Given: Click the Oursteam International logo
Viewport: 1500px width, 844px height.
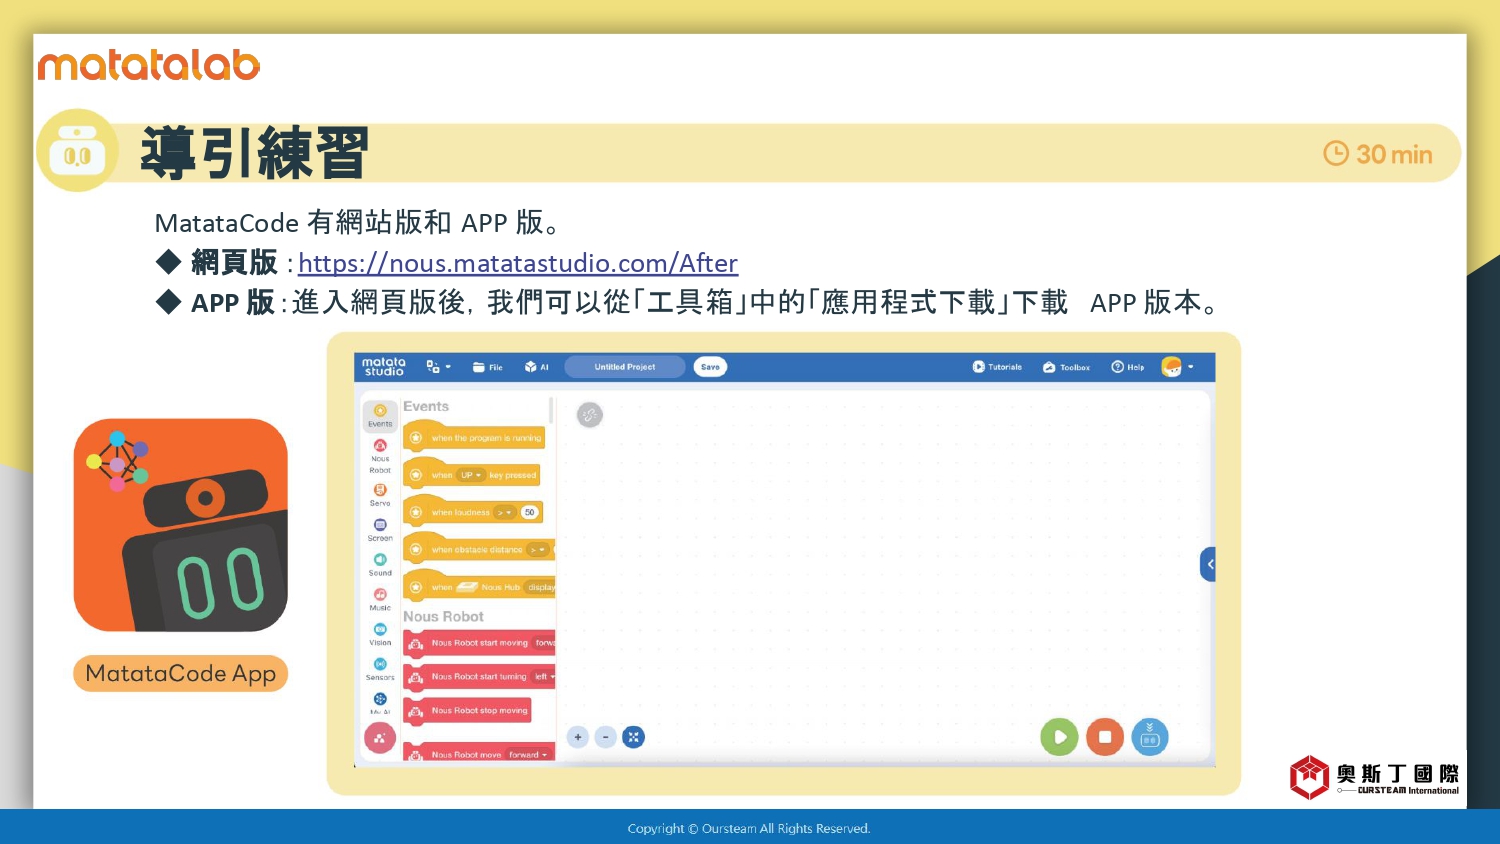Looking at the screenshot, I should tap(1374, 777).
